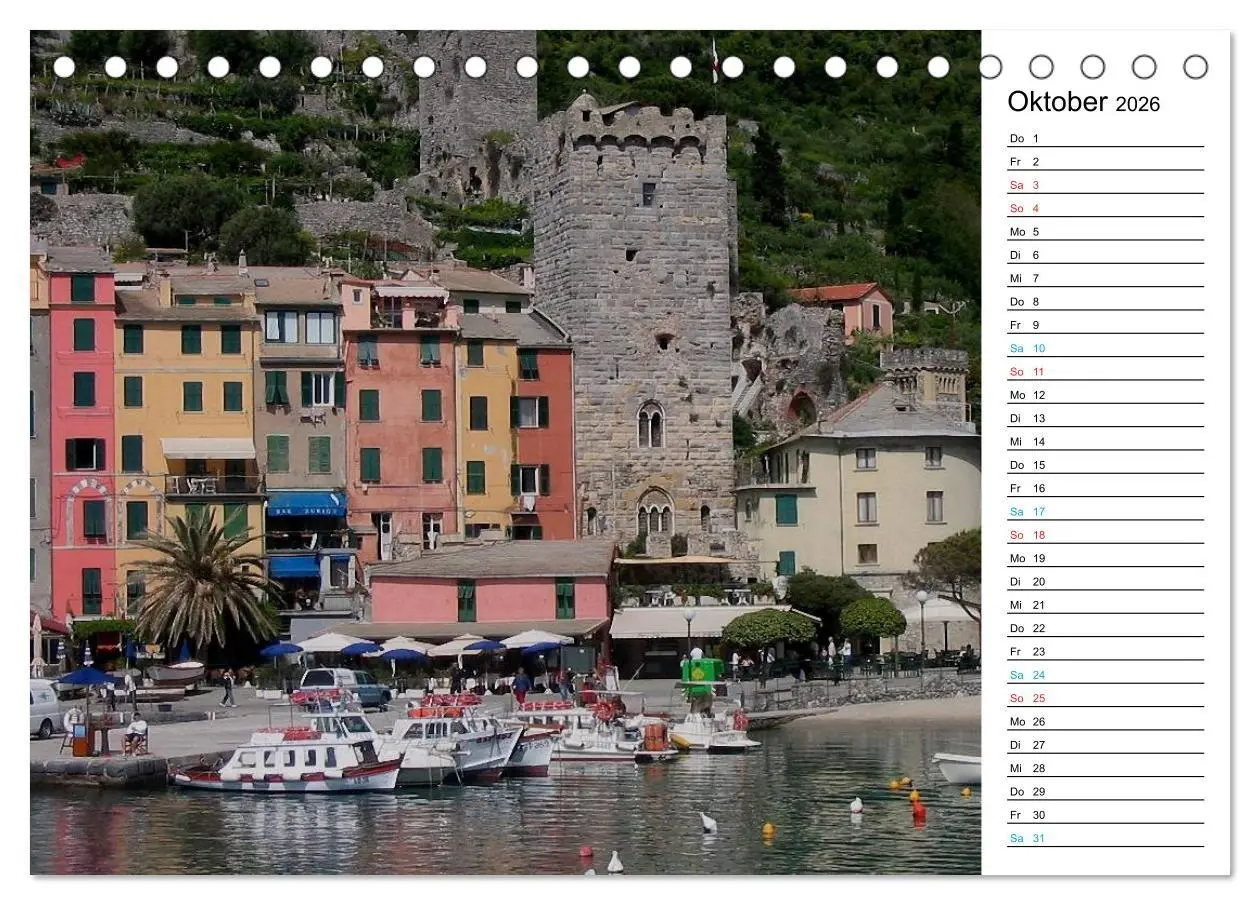
Task: Select the red row 'So 11'
Action: click(x=1105, y=371)
